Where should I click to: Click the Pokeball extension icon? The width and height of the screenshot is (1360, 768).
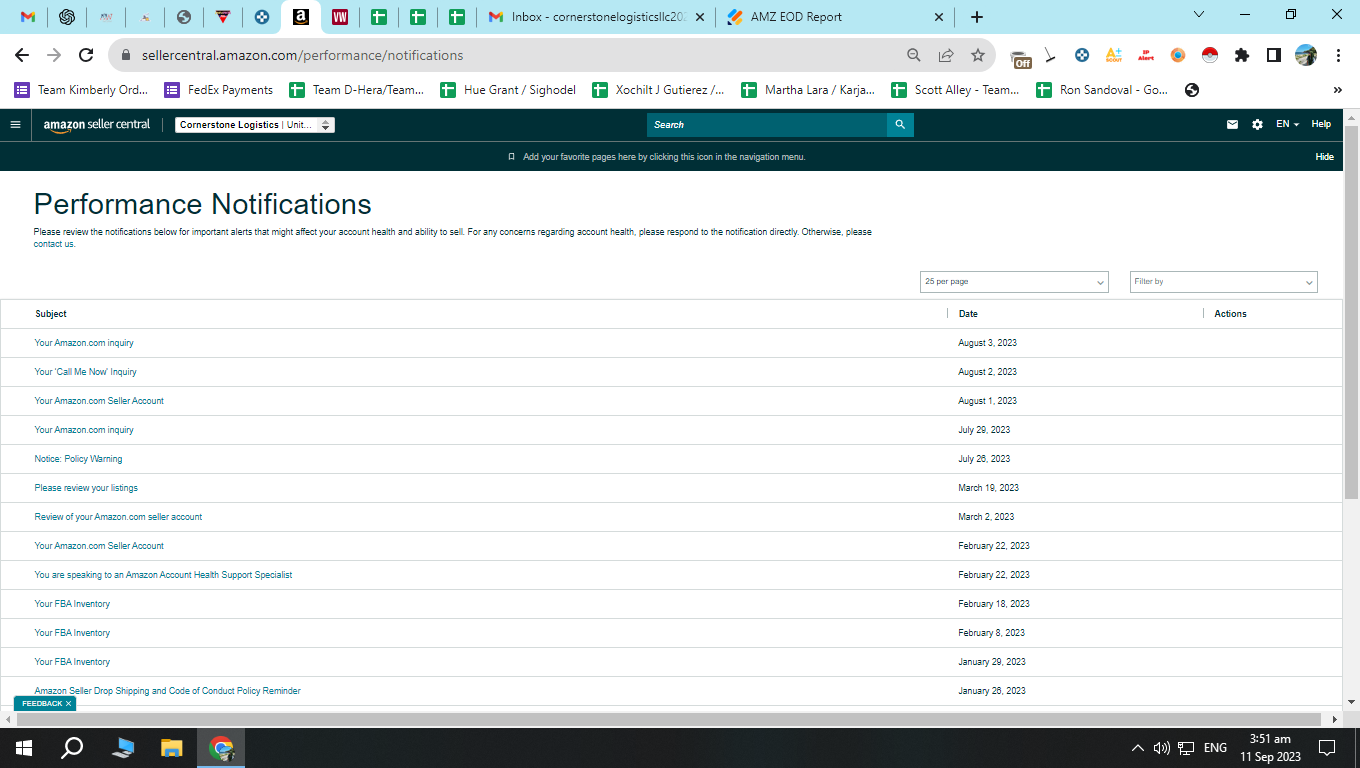pyautogui.click(x=1210, y=56)
